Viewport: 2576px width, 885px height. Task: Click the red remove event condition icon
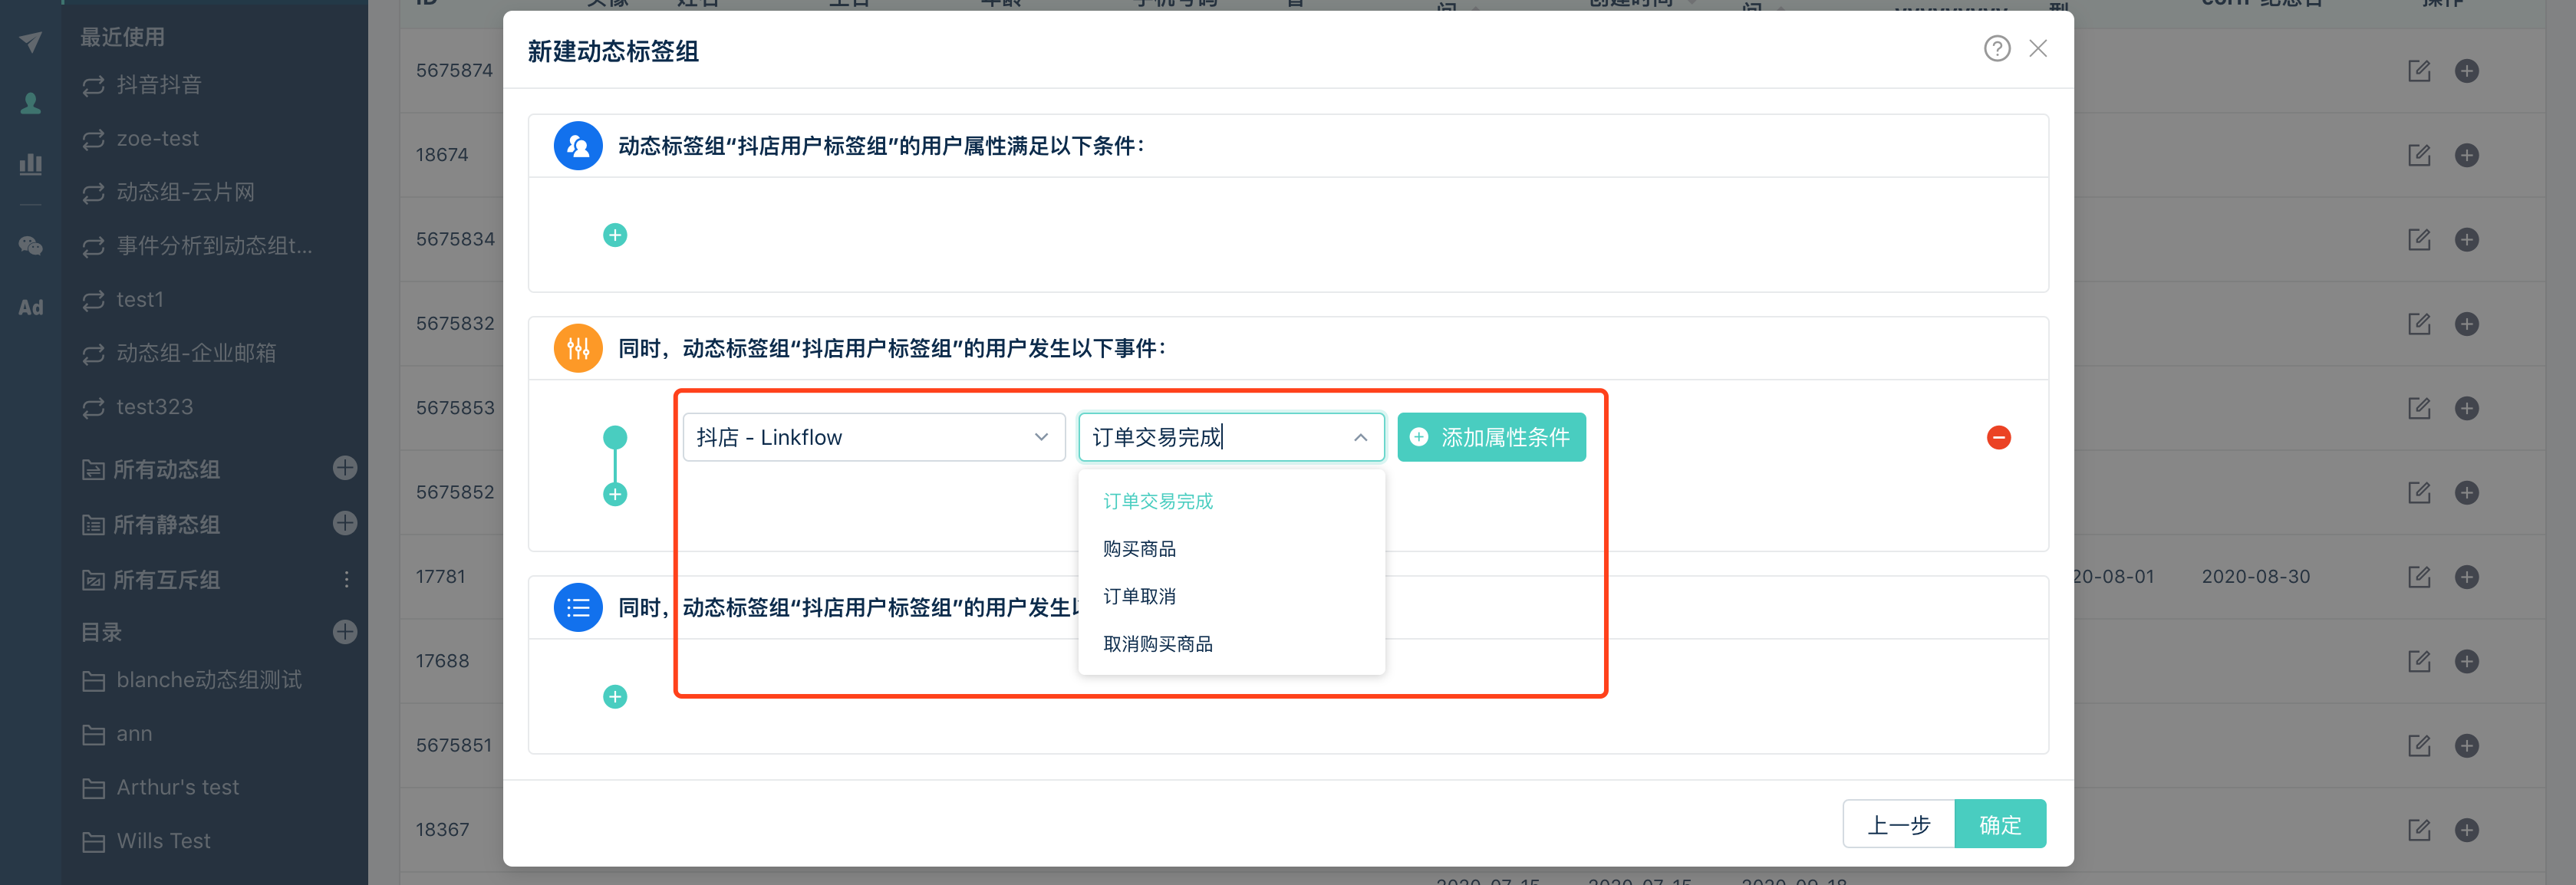tap(1998, 437)
